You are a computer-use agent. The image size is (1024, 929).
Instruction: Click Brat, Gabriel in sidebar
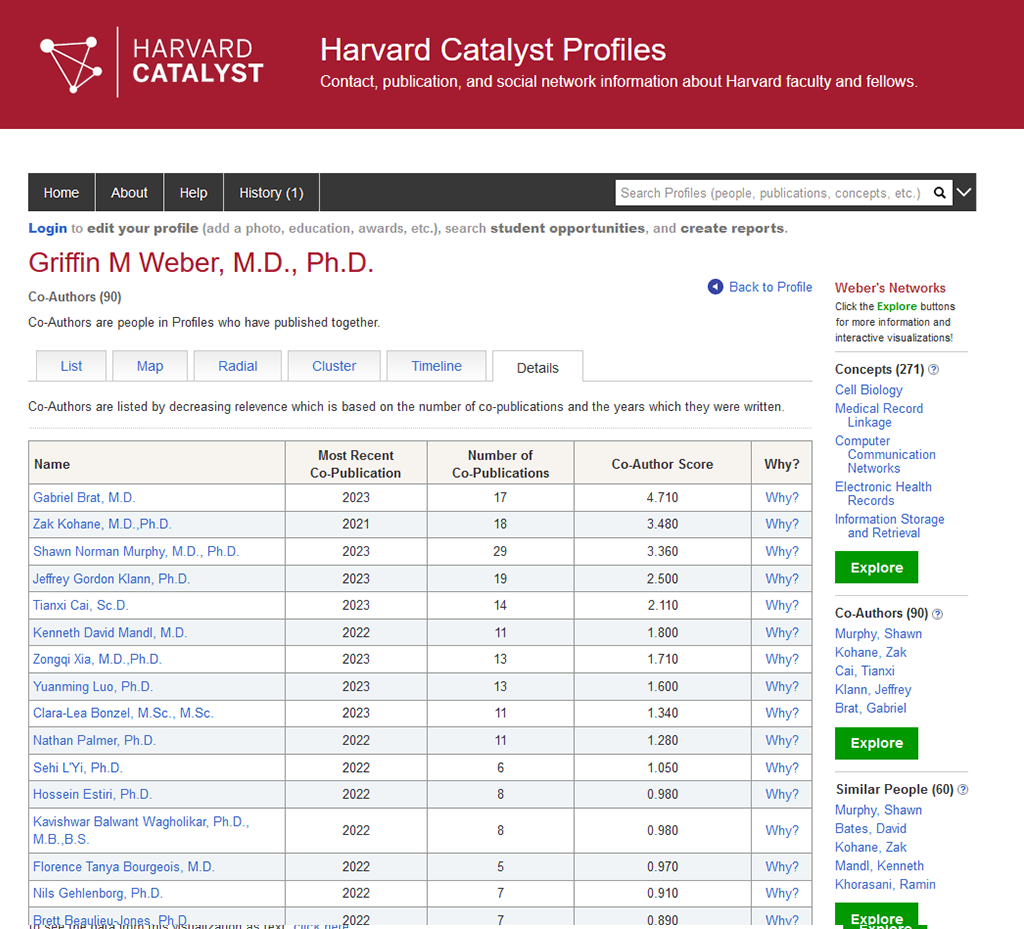(x=871, y=708)
